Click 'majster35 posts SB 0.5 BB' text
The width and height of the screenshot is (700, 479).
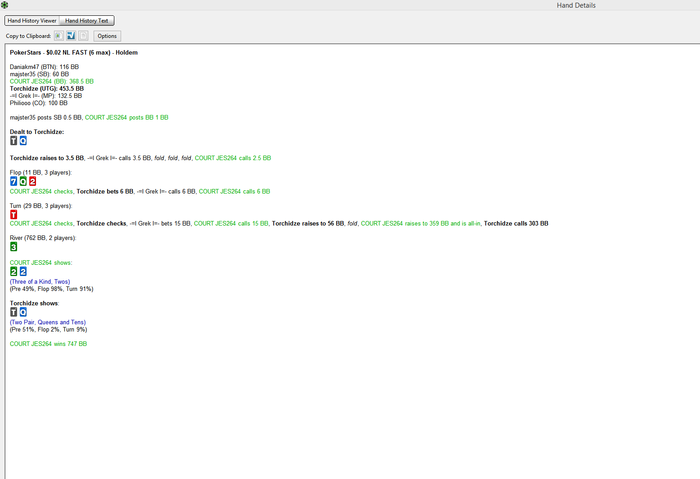(46, 117)
